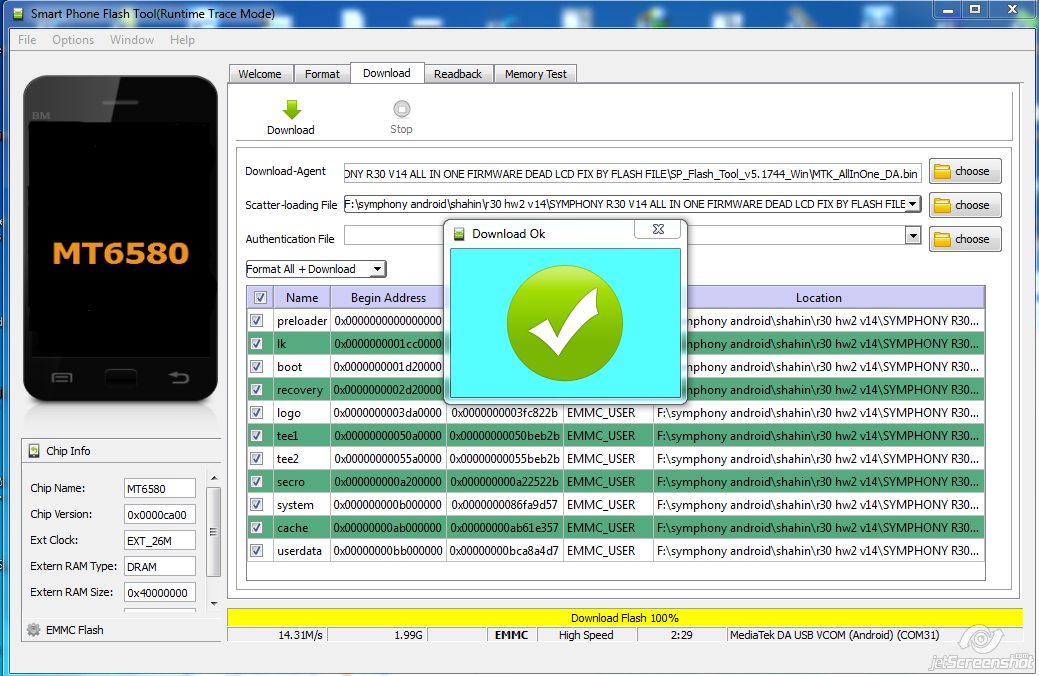
Task: Click the Stop icon
Action: (x=402, y=109)
